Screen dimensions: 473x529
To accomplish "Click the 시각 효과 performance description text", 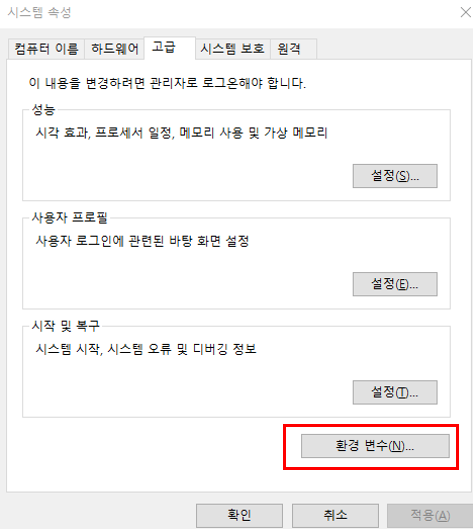I will pos(182,133).
